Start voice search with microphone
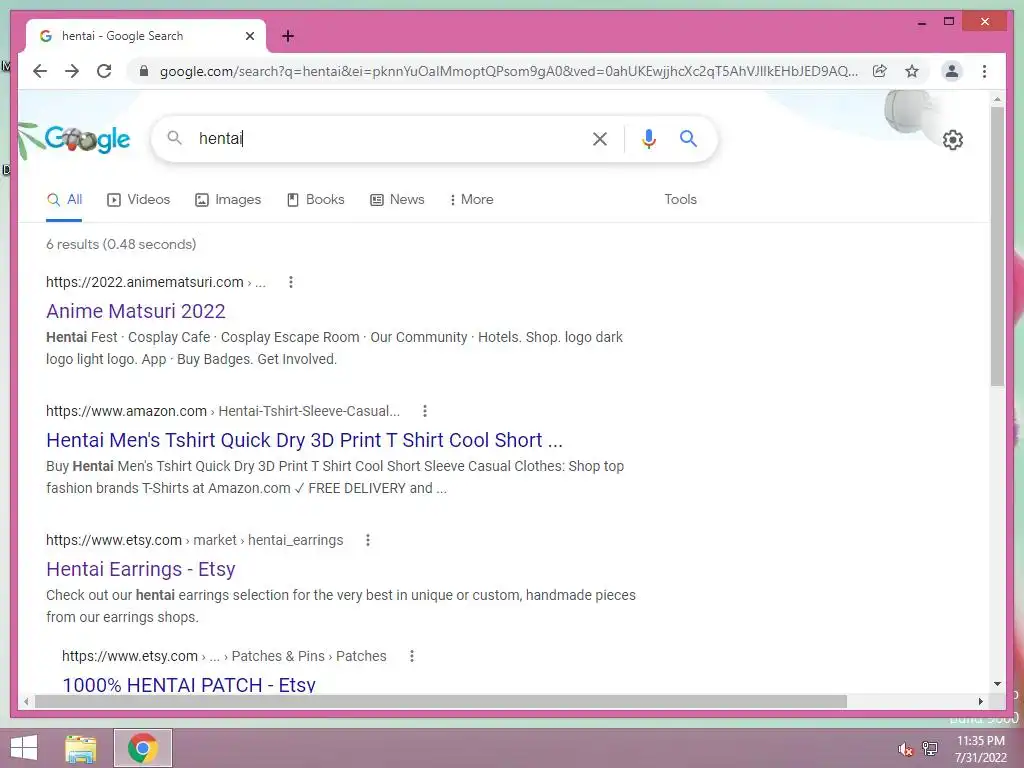1024x768 pixels. click(x=648, y=138)
